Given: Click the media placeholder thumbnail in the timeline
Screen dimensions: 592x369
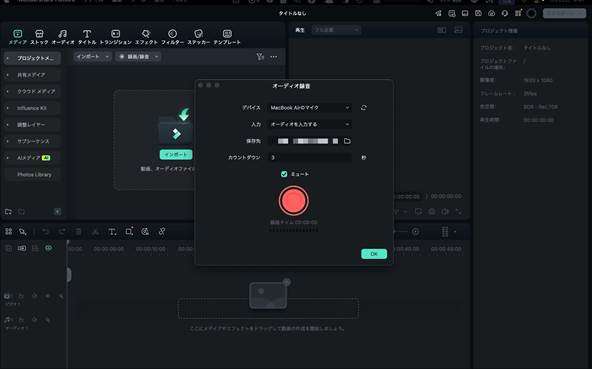Looking at the screenshot, I should click(x=268, y=296).
